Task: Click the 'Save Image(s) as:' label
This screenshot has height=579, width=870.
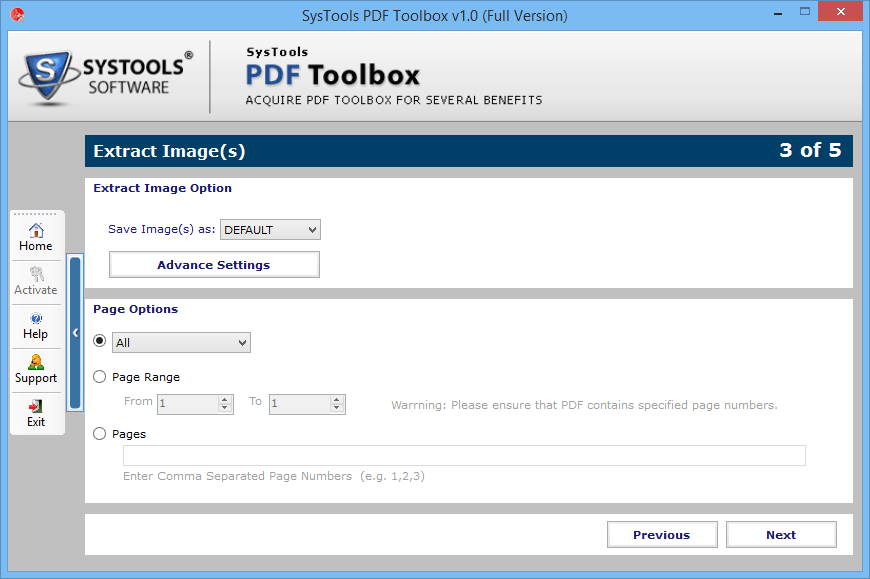Action: point(161,229)
